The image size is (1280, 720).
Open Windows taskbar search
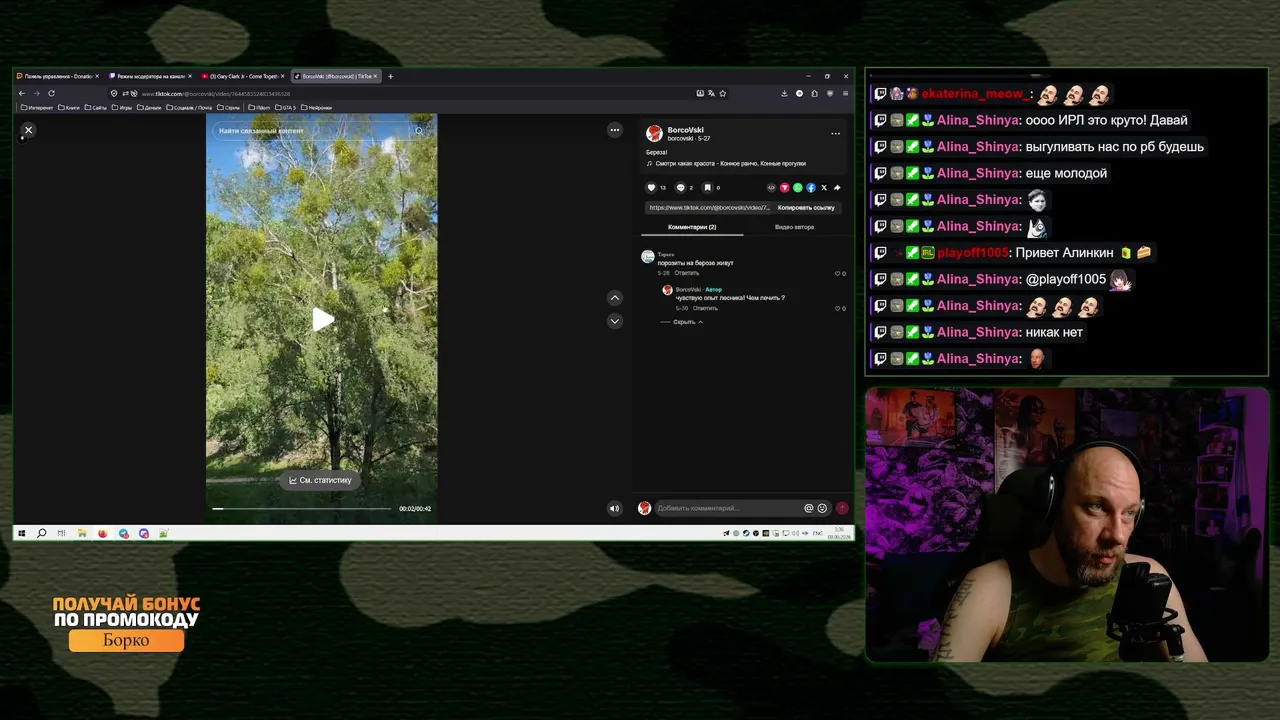[41, 533]
